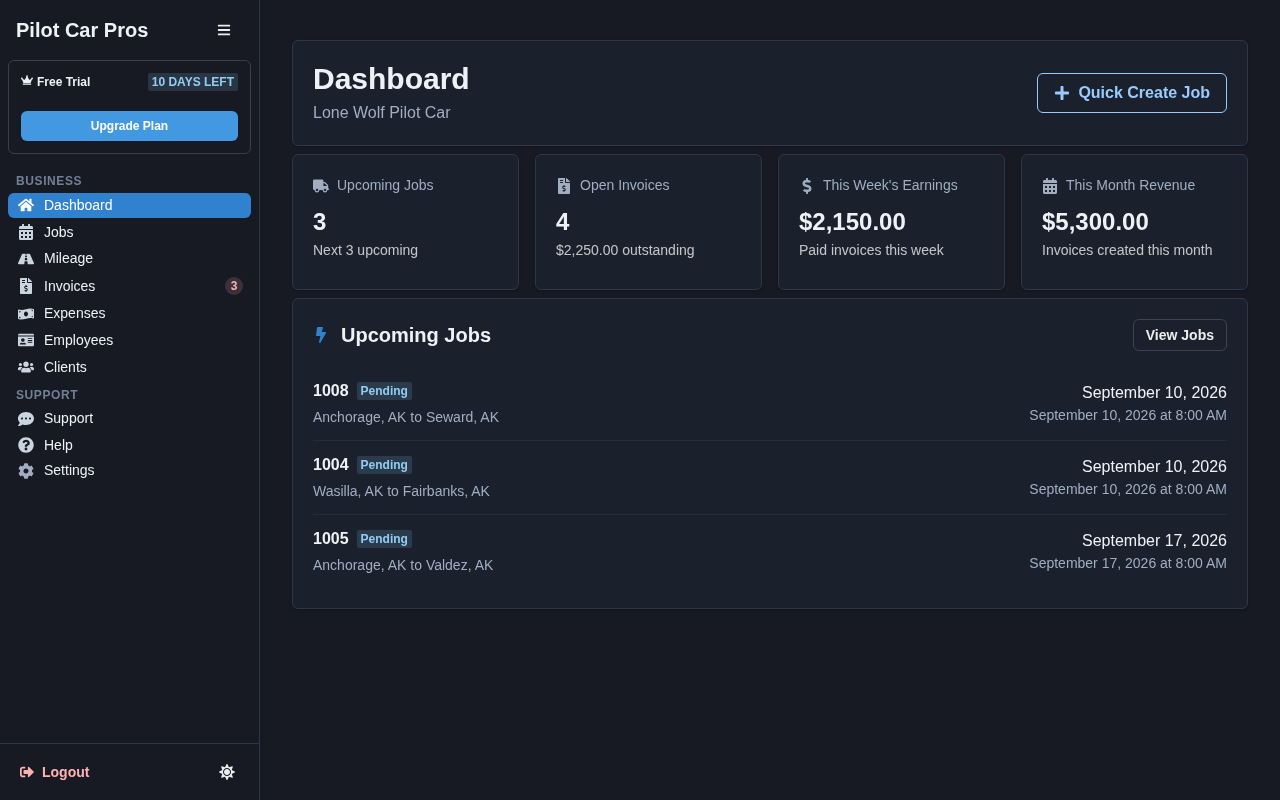The image size is (1280, 800).
Task: Click the View Jobs button
Action: 1180,335
